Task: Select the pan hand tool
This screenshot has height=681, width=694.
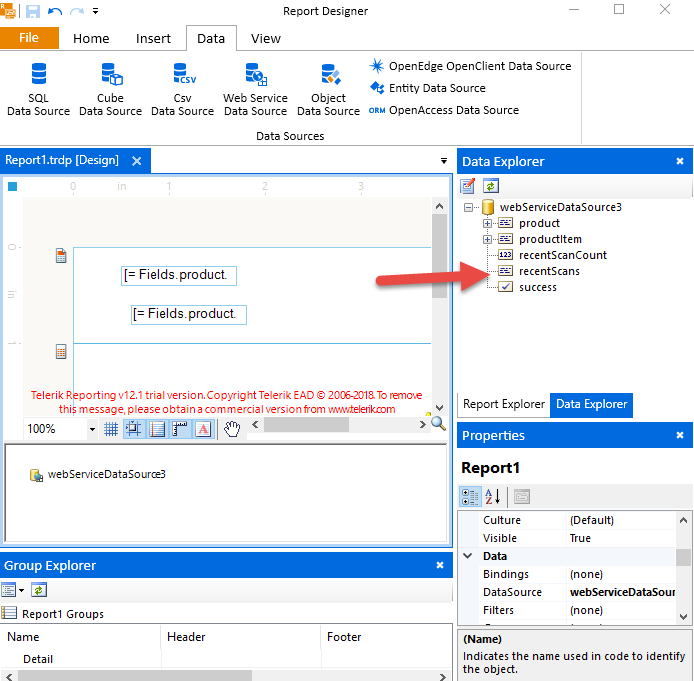Action: pyautogui.click(x=232, y=429)
